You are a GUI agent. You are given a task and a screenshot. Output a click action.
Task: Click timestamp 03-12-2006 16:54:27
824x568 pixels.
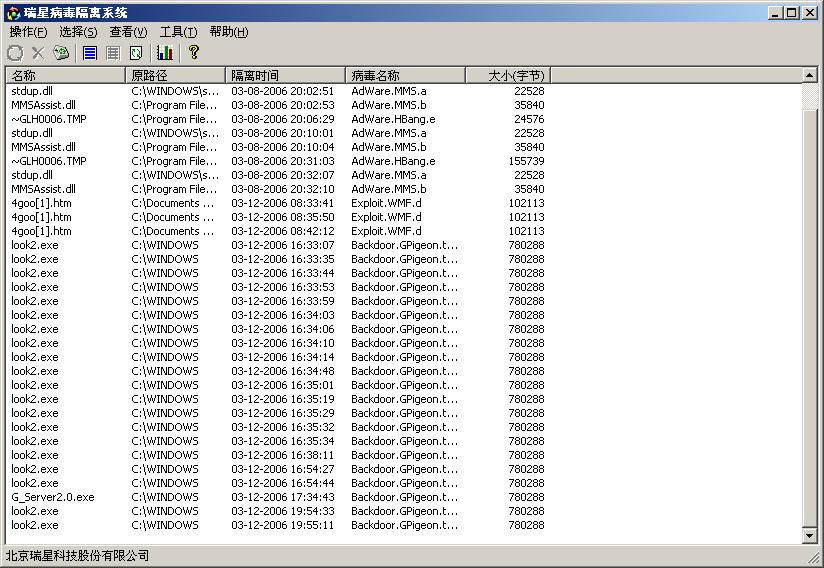283,469
